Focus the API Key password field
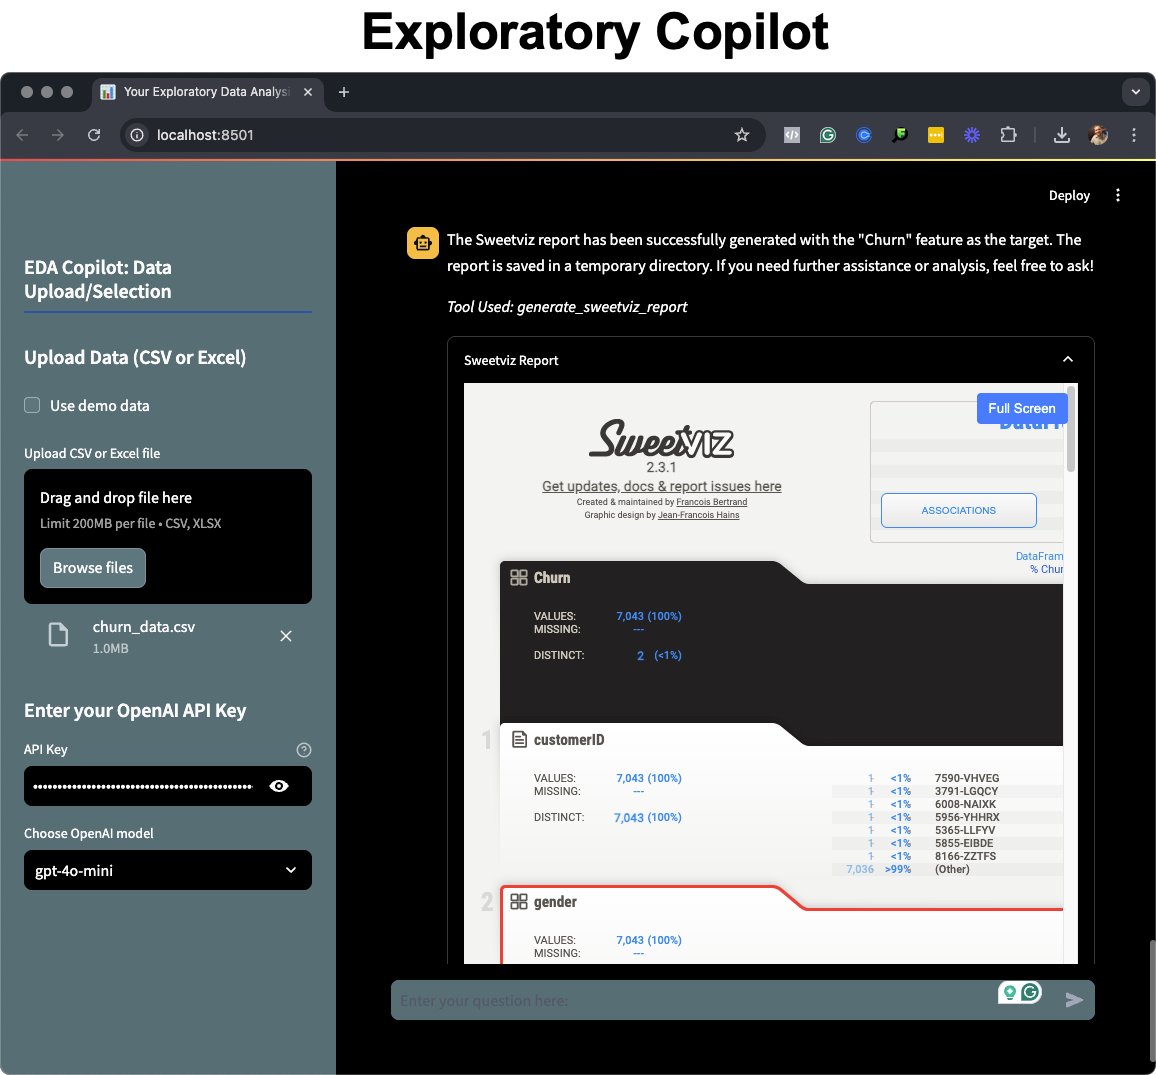Image resolution: width=1156 pixels, height=1075 pixels. click(x=144, y=786)
